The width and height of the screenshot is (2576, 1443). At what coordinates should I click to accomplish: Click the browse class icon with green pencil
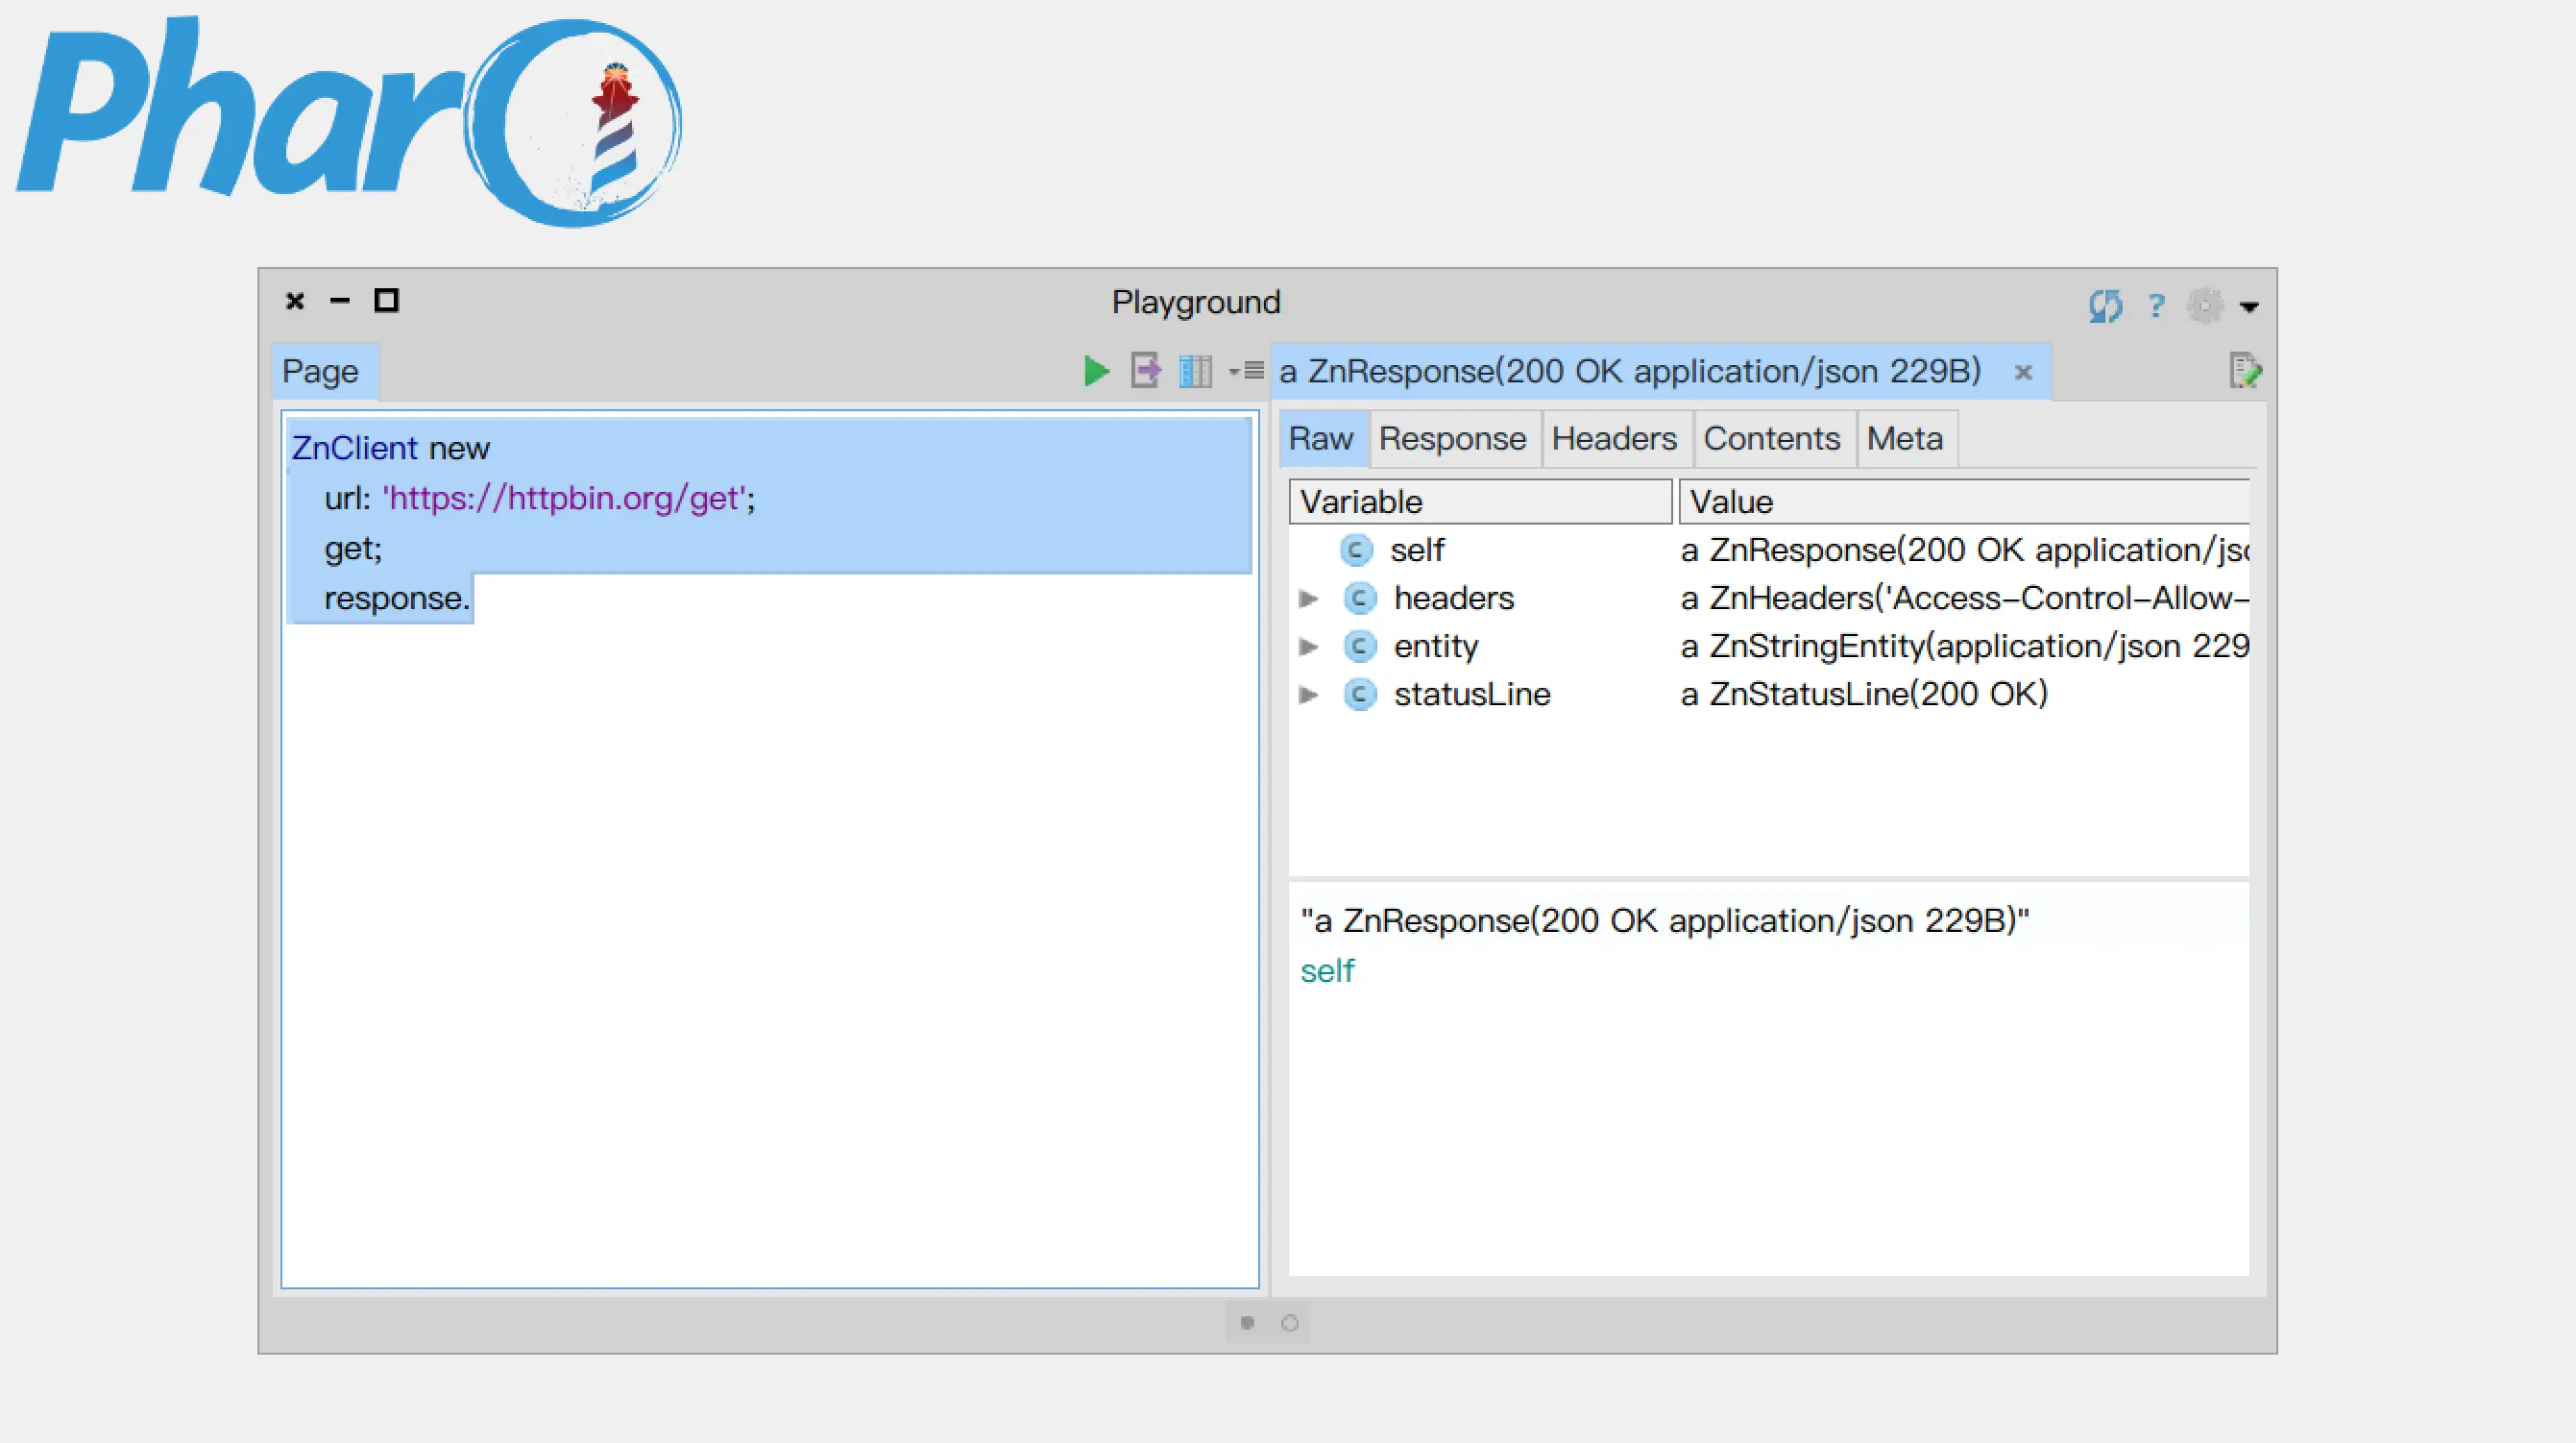coord(2244,371)
